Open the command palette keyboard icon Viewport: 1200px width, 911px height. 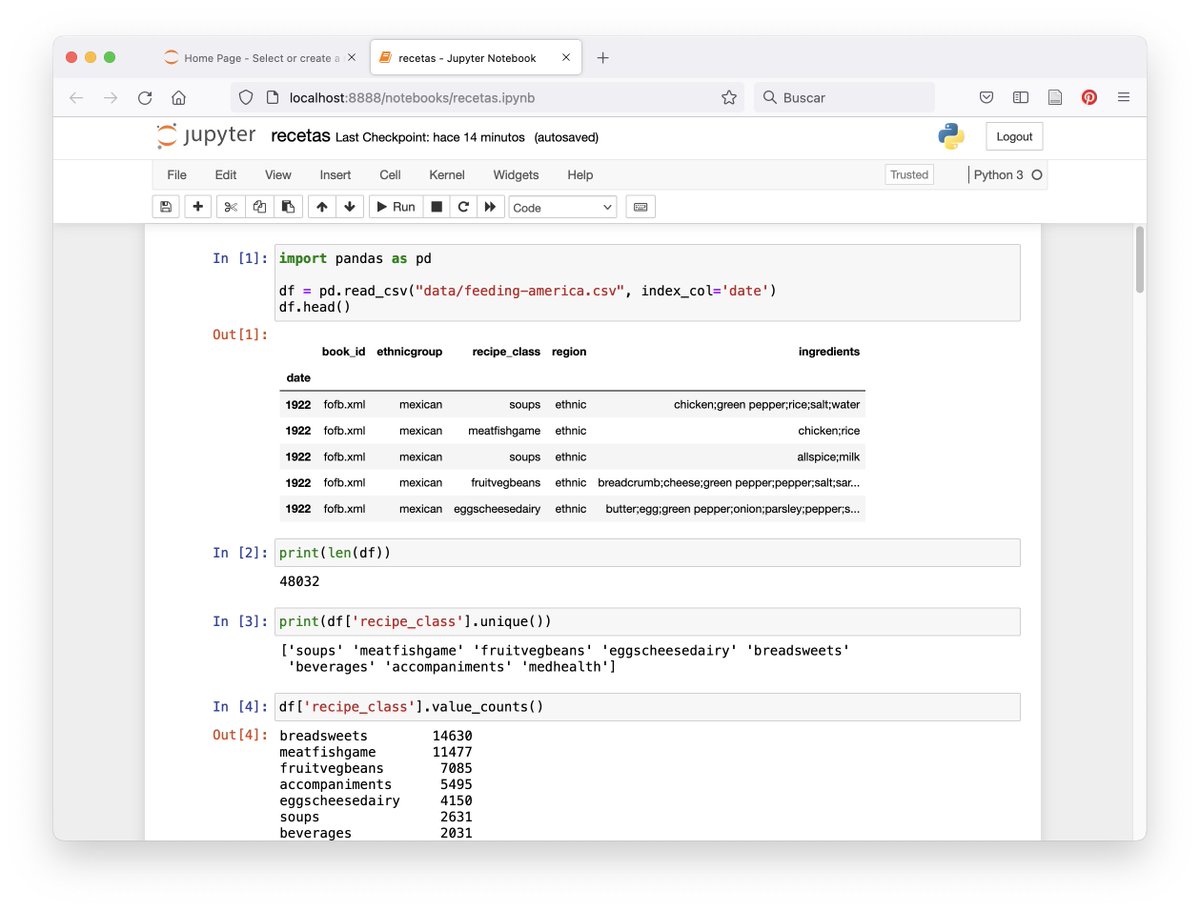point(641,207)
